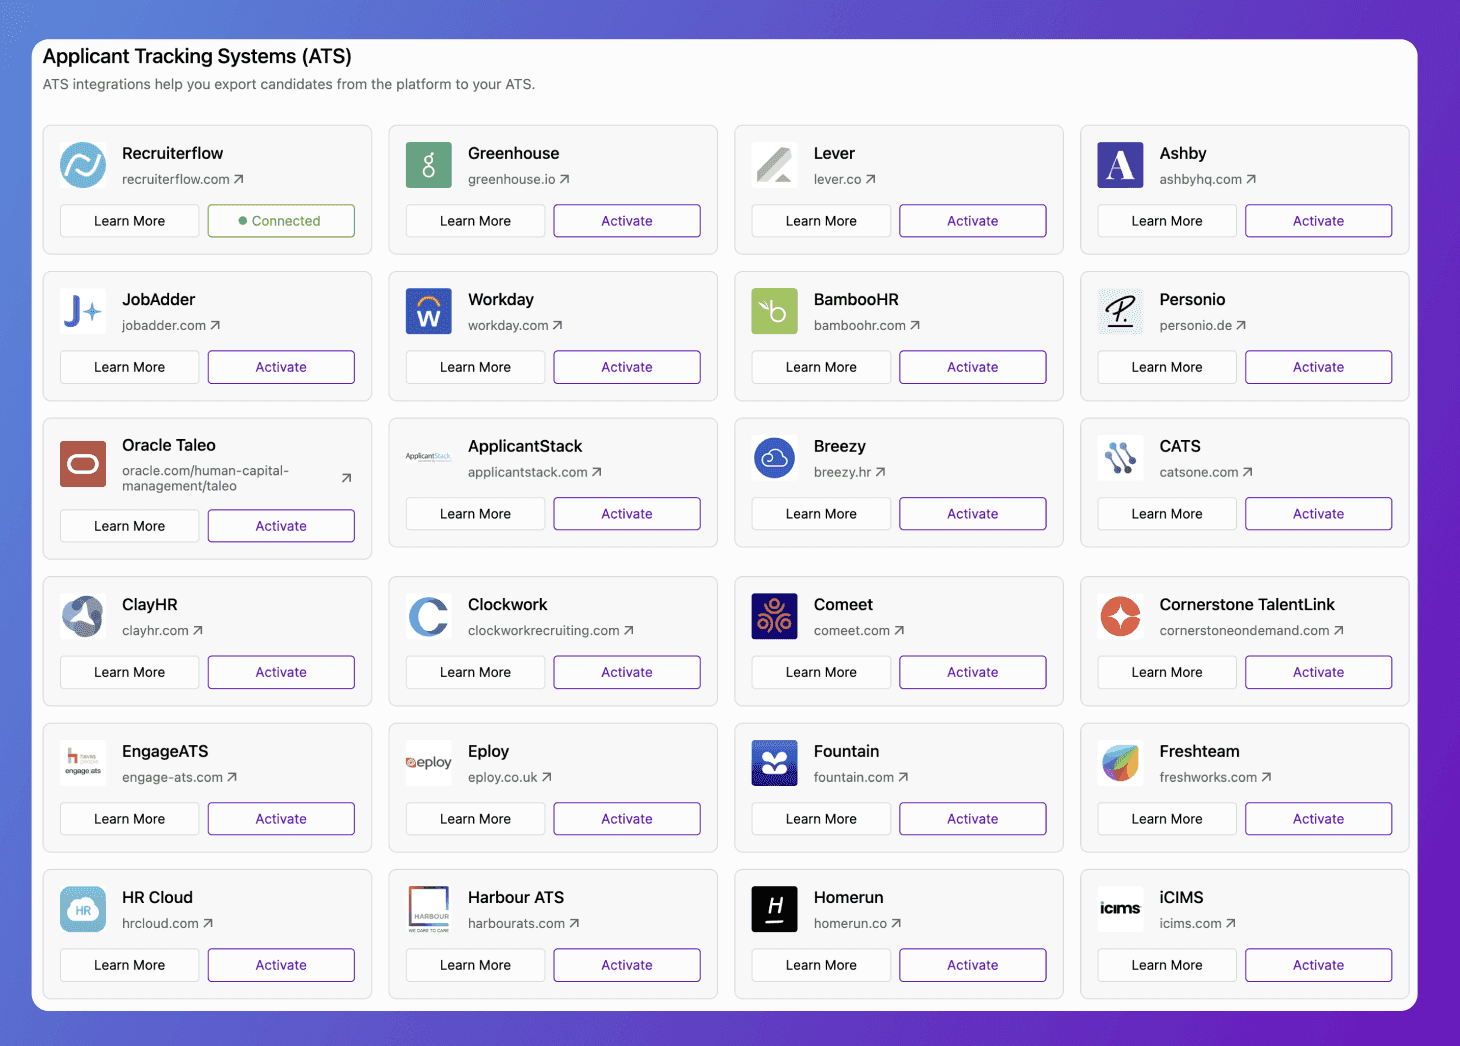Activate the Greenhouse integration

tap(627, 221)
